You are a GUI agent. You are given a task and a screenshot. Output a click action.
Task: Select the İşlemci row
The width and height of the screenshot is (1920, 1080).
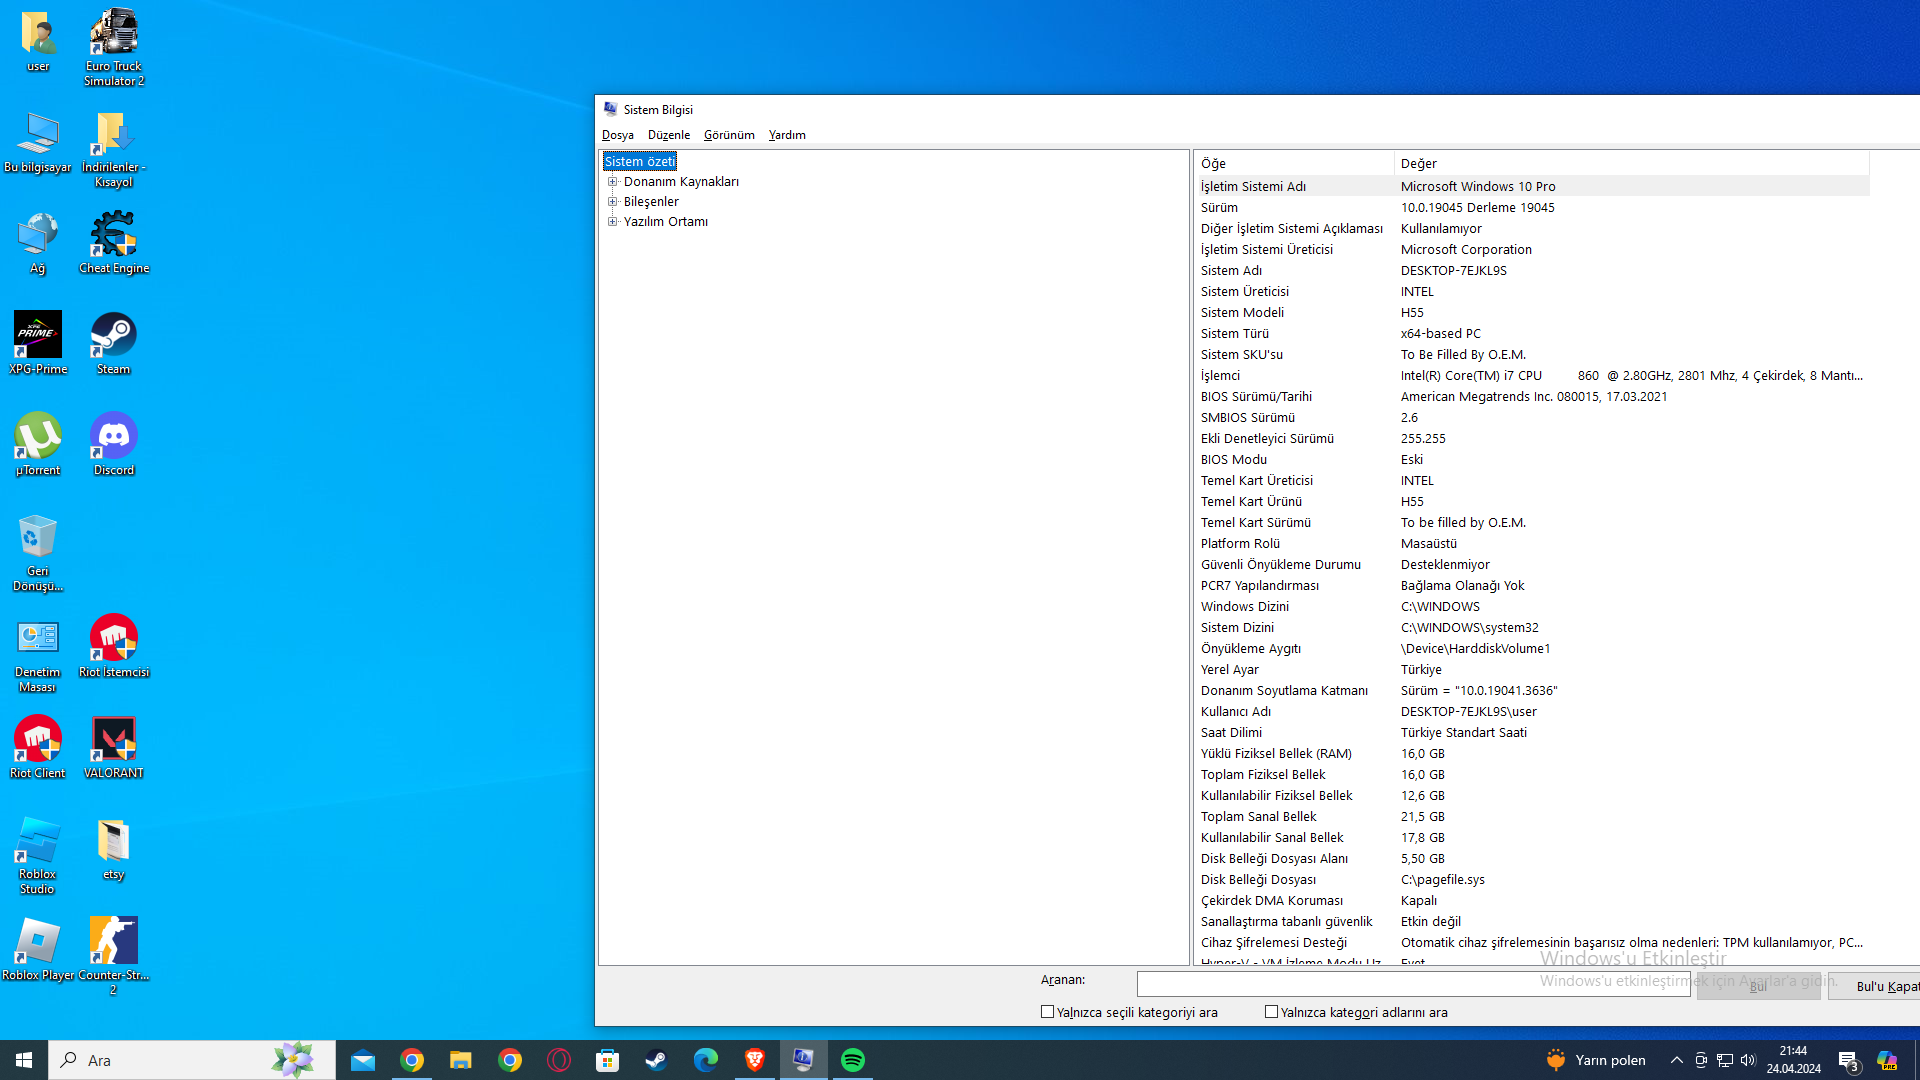1532,376
